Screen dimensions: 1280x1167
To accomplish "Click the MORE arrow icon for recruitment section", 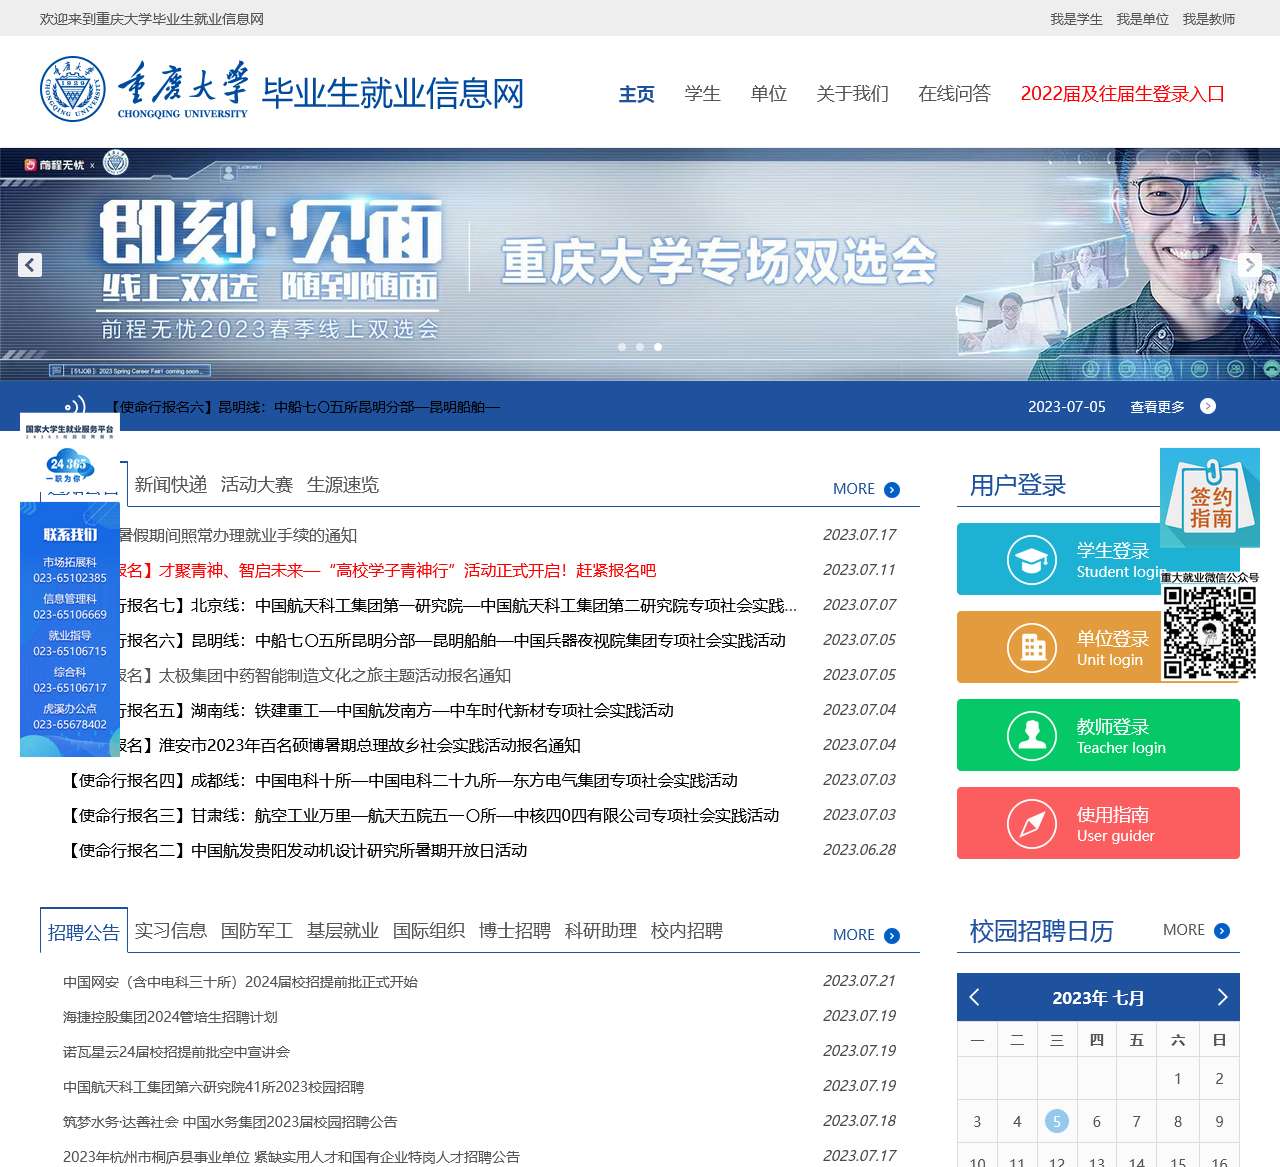I will [892, 935].
